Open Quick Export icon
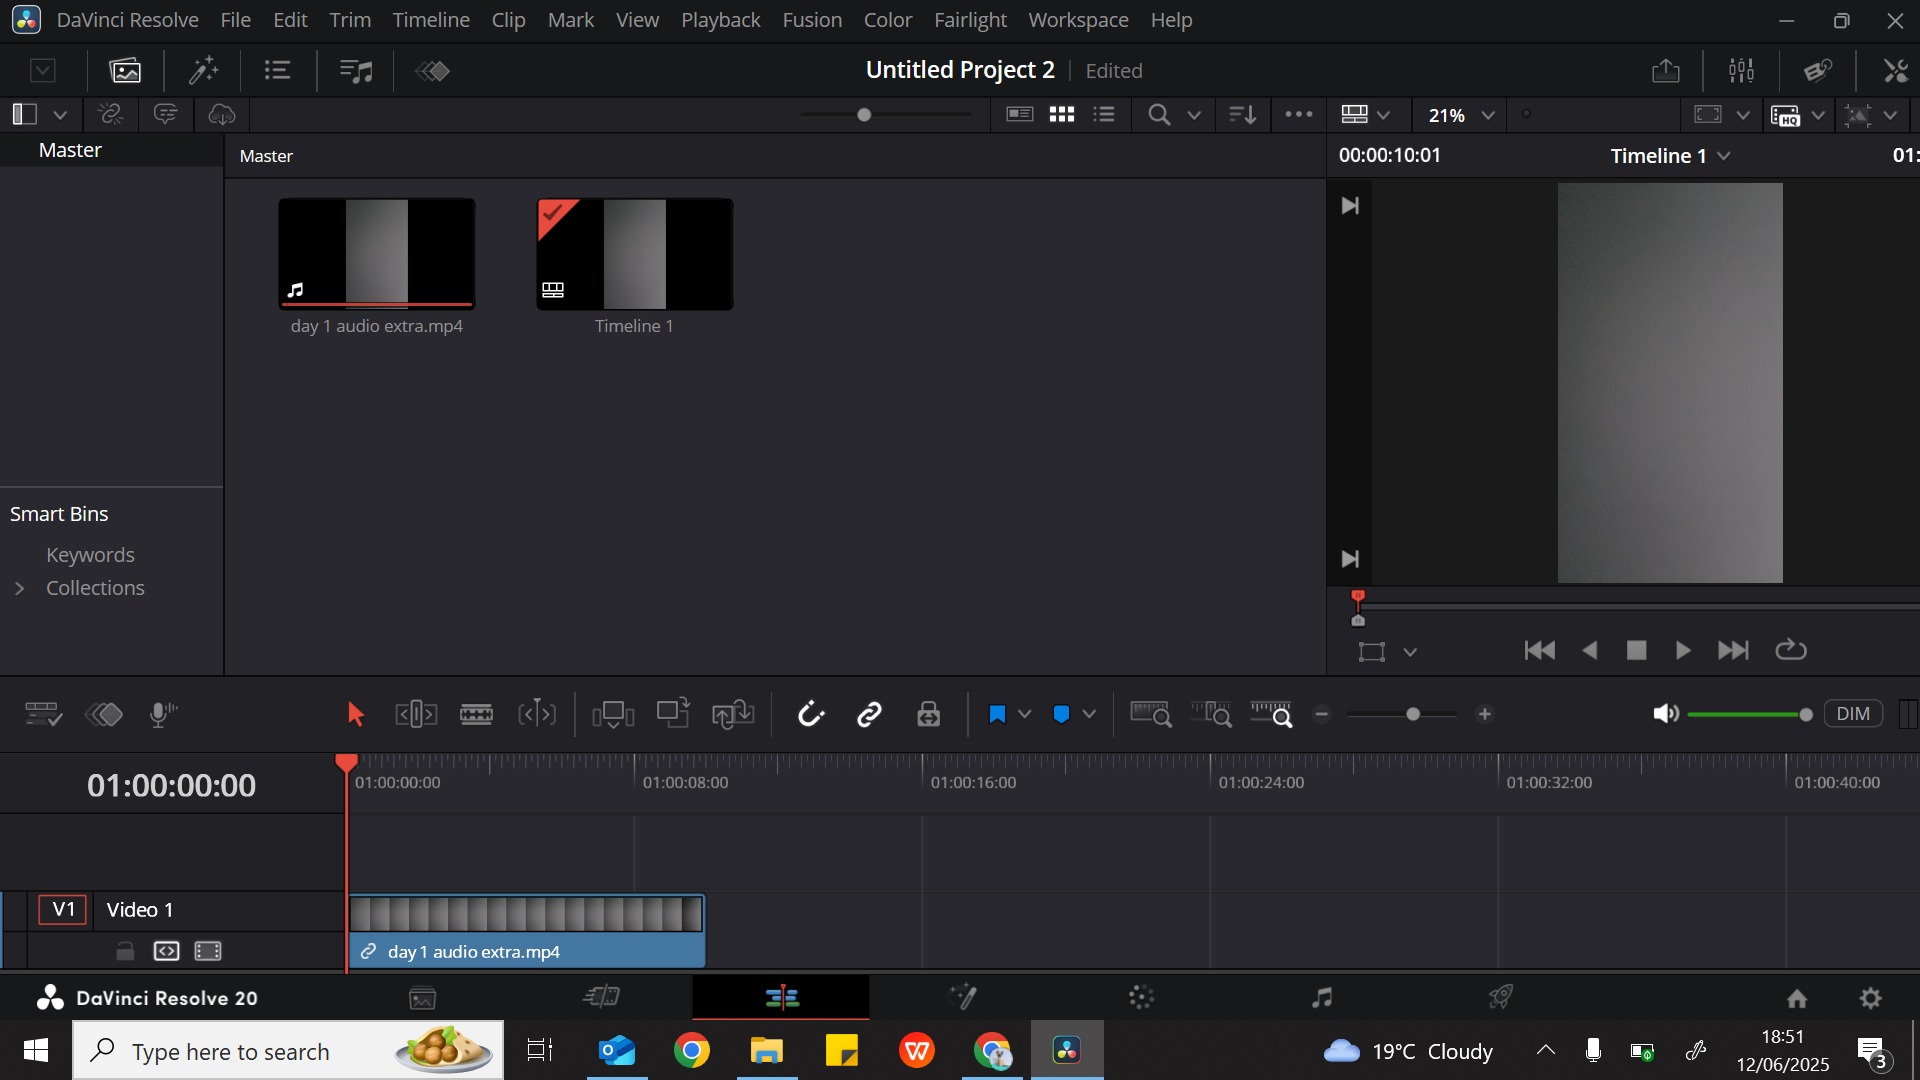The height and width of the screenshot is (1080, 1920). [1666, 71]
